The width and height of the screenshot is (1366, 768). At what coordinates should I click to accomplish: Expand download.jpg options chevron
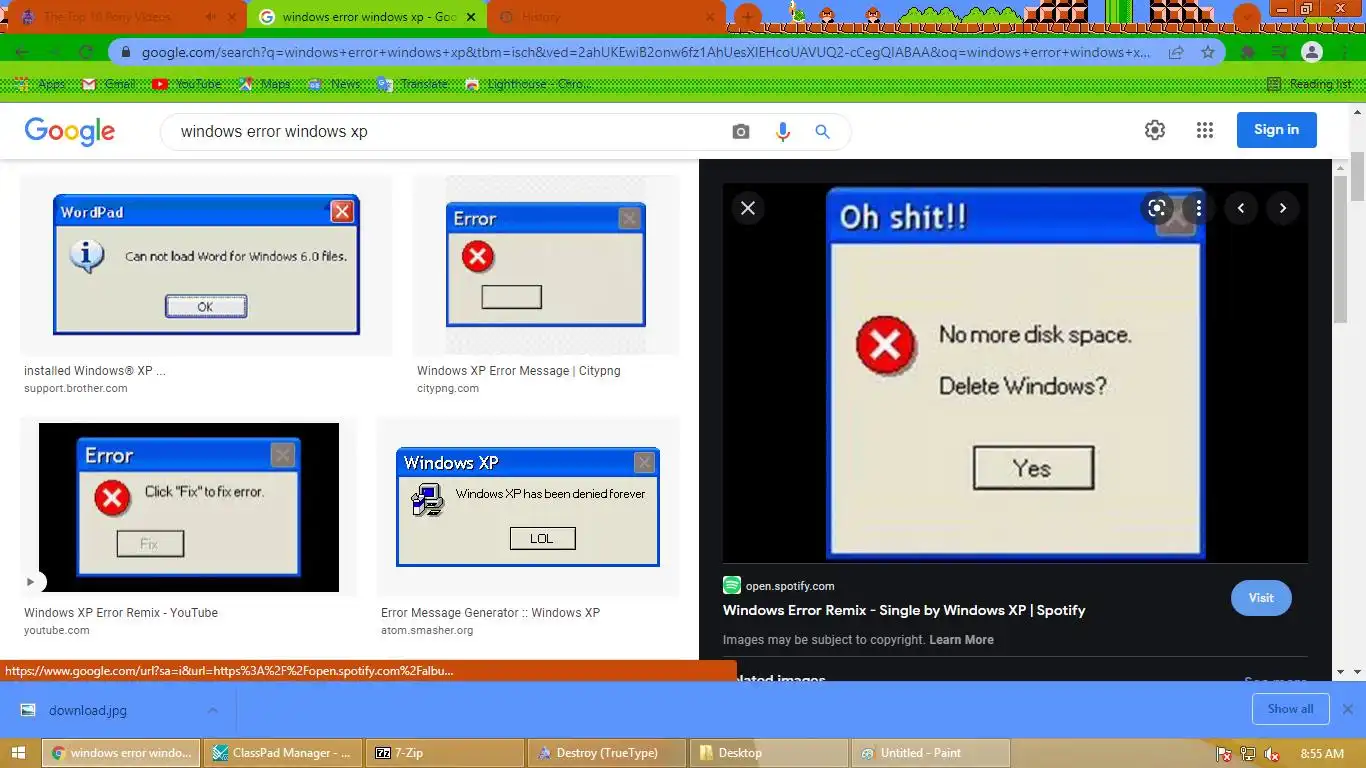tap(213, 710)
